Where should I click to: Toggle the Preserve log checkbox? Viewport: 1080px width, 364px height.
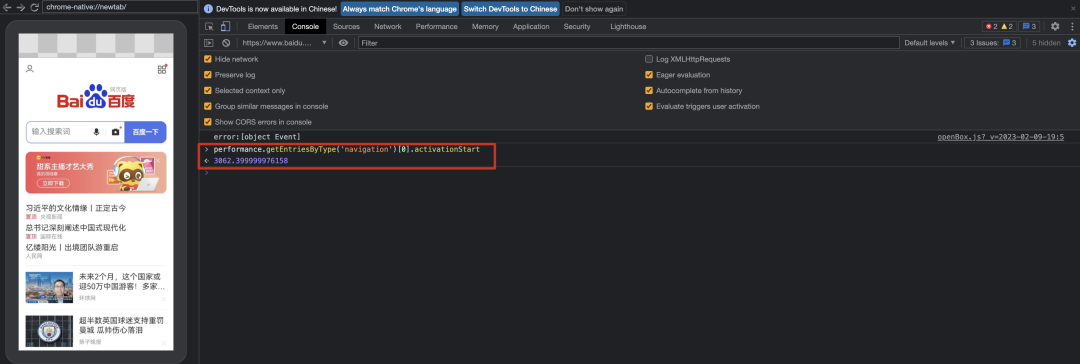208,74
